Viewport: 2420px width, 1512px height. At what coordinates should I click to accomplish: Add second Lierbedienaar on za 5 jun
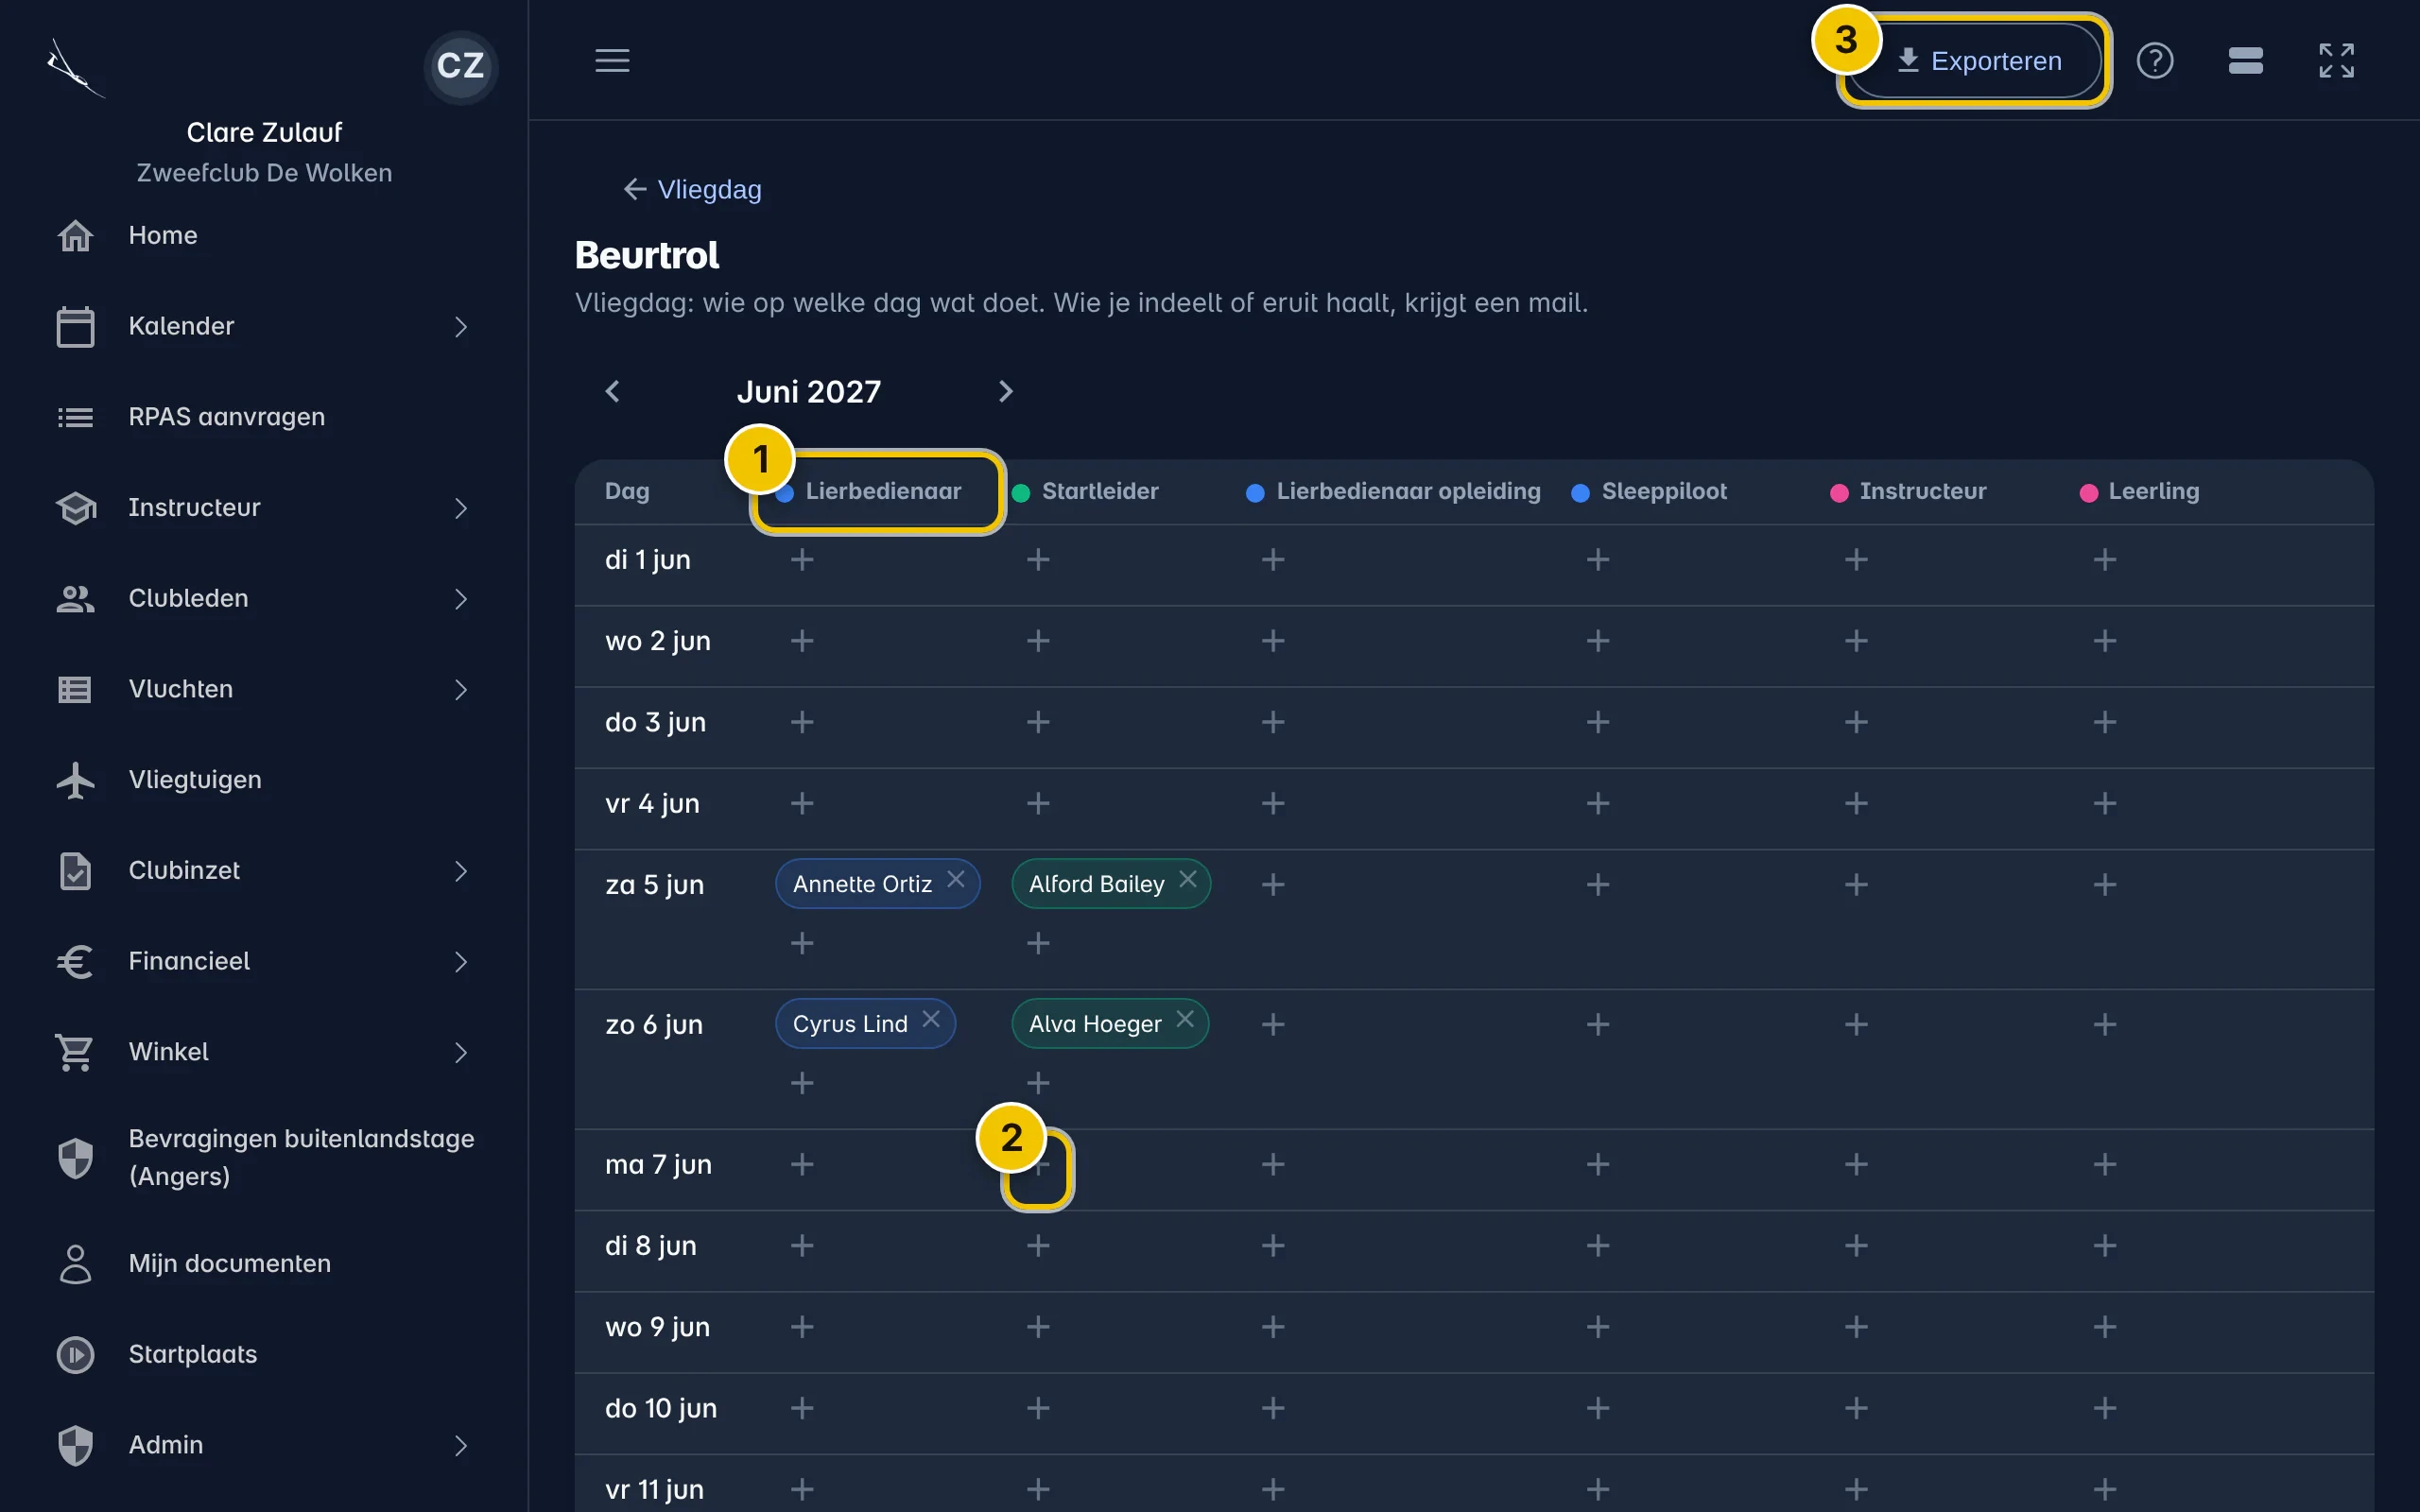click(x=802, y=943)
